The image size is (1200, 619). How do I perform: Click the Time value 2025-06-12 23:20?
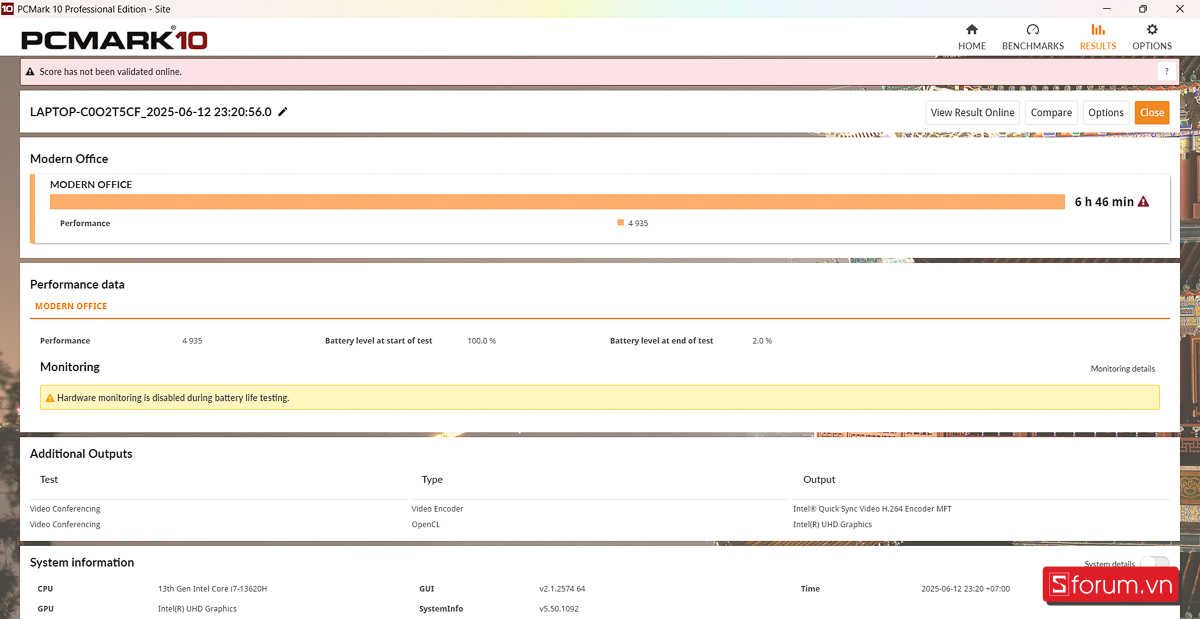965,589
